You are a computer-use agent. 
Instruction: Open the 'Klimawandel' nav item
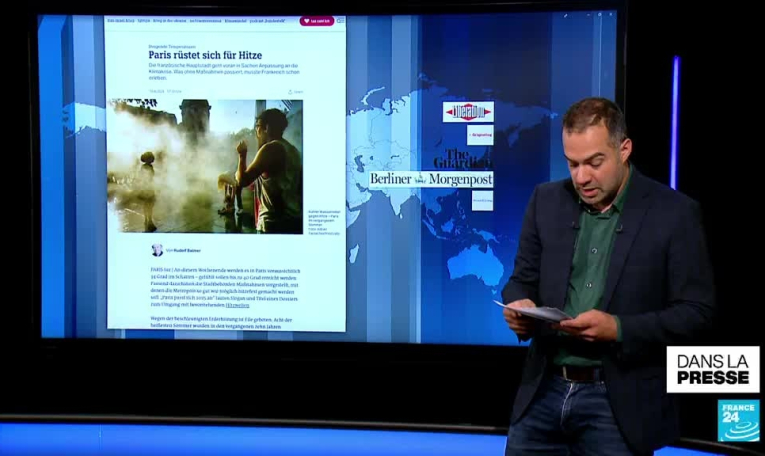pos(236,21)
